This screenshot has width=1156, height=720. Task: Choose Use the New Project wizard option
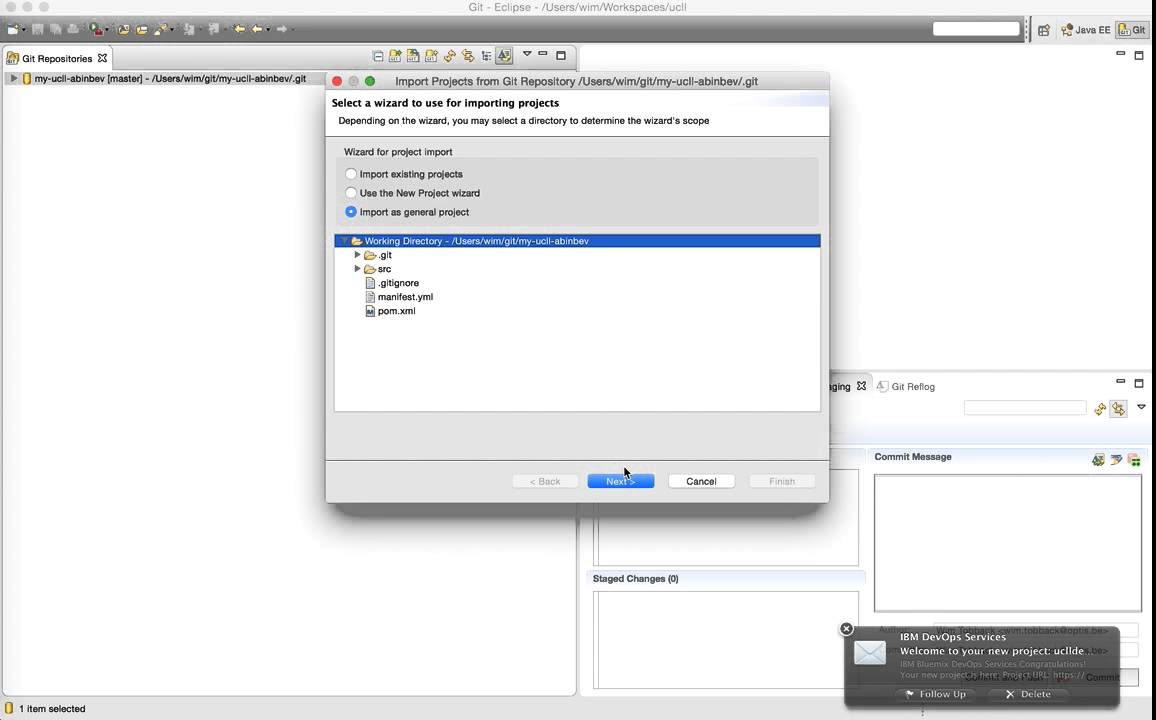point(351,193)
